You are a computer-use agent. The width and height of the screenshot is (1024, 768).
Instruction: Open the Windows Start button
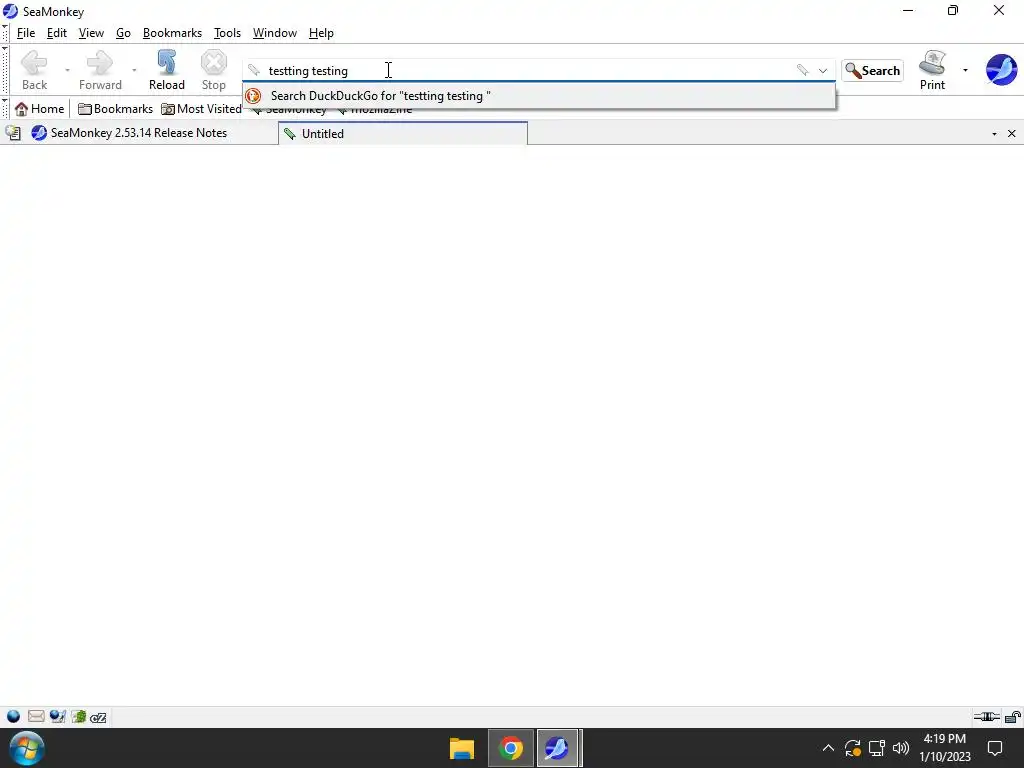(27, 748)
